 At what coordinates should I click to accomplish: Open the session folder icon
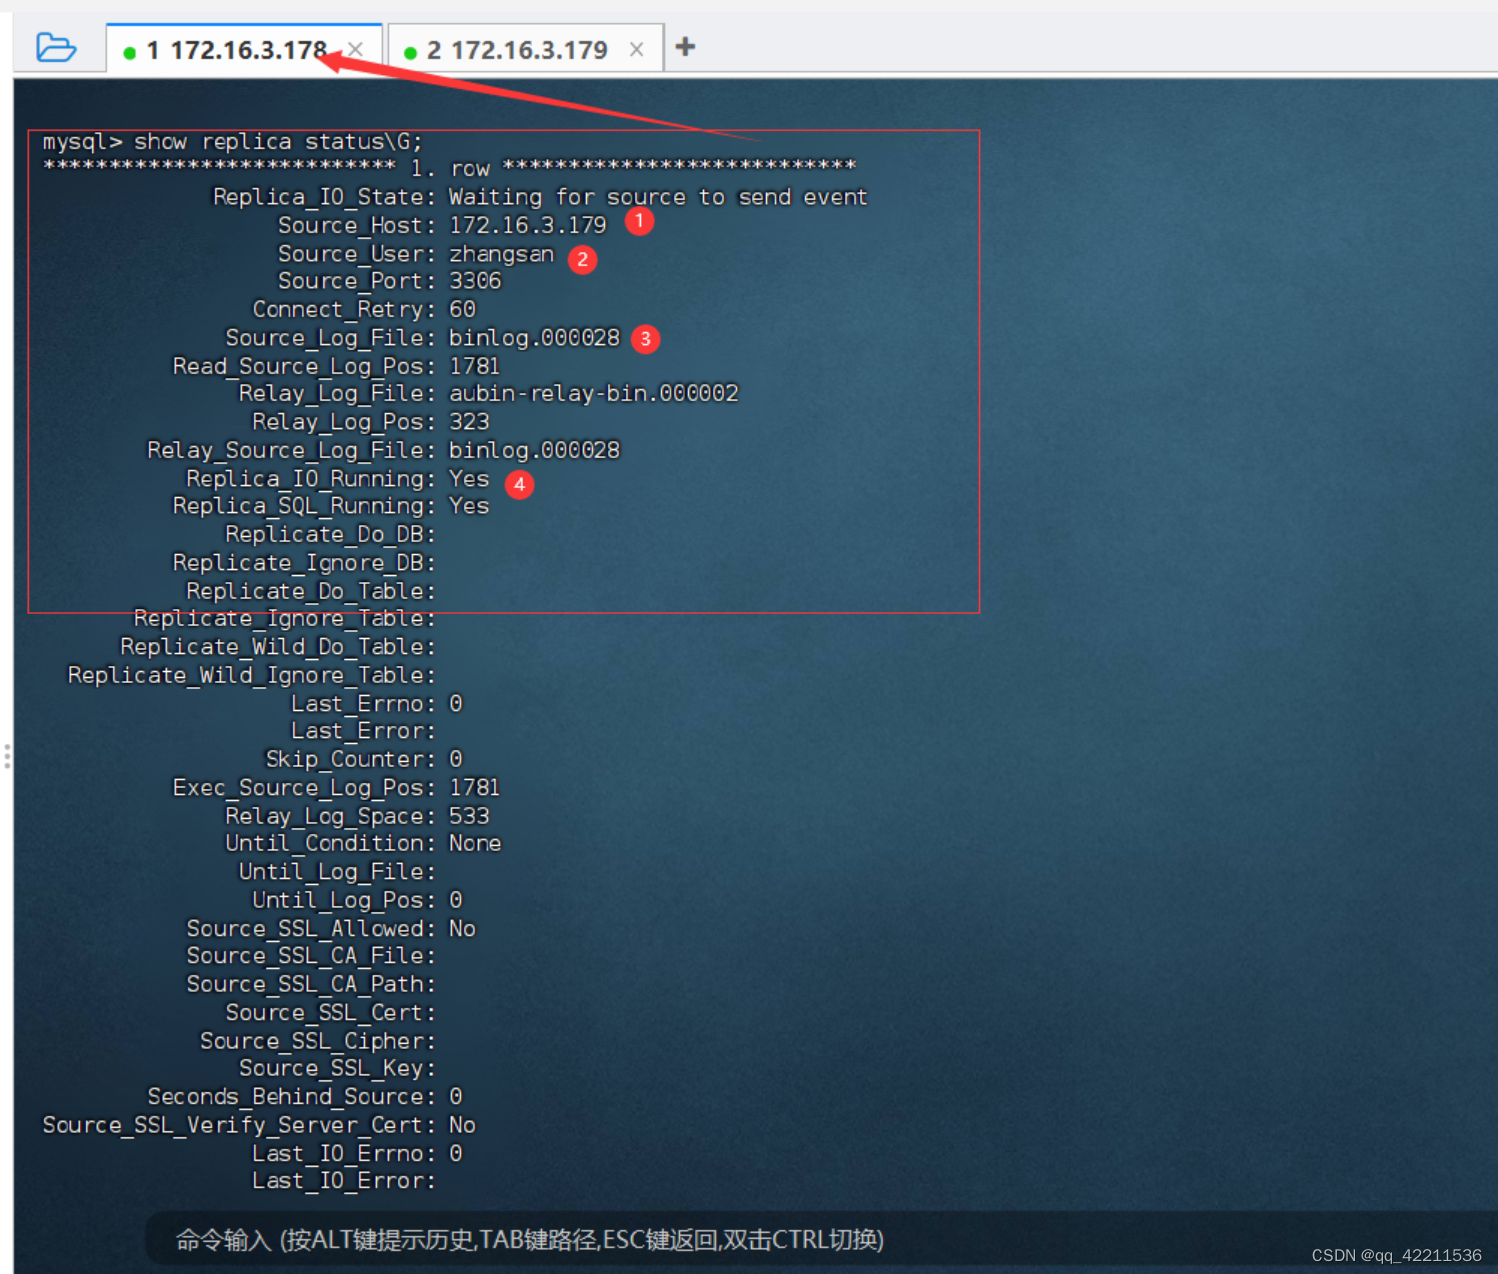click(x=56, y=47)
